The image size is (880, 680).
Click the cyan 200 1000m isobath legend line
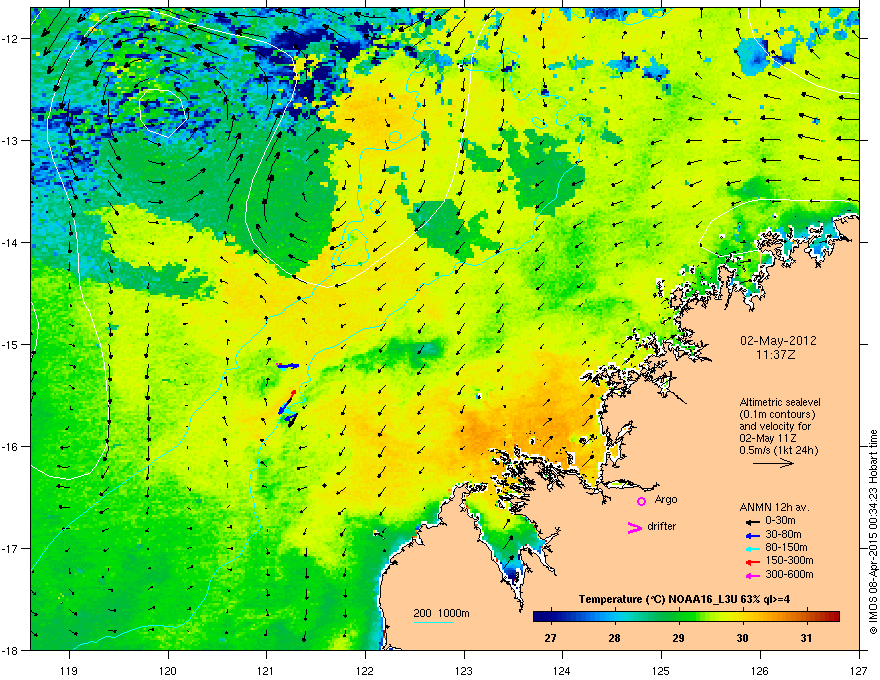(434, 622)
